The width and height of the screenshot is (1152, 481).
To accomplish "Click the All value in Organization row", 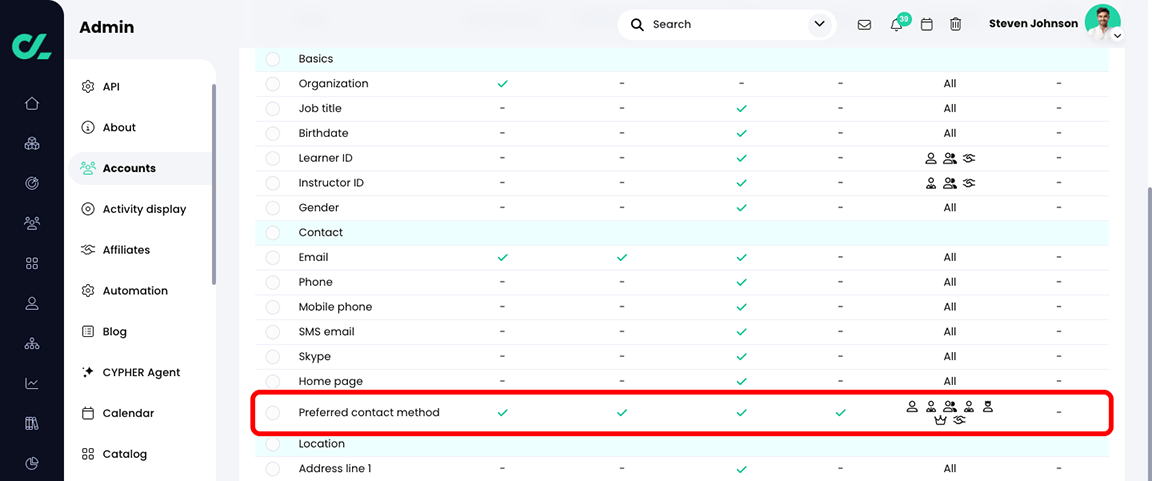I will (x=950, y=84).
